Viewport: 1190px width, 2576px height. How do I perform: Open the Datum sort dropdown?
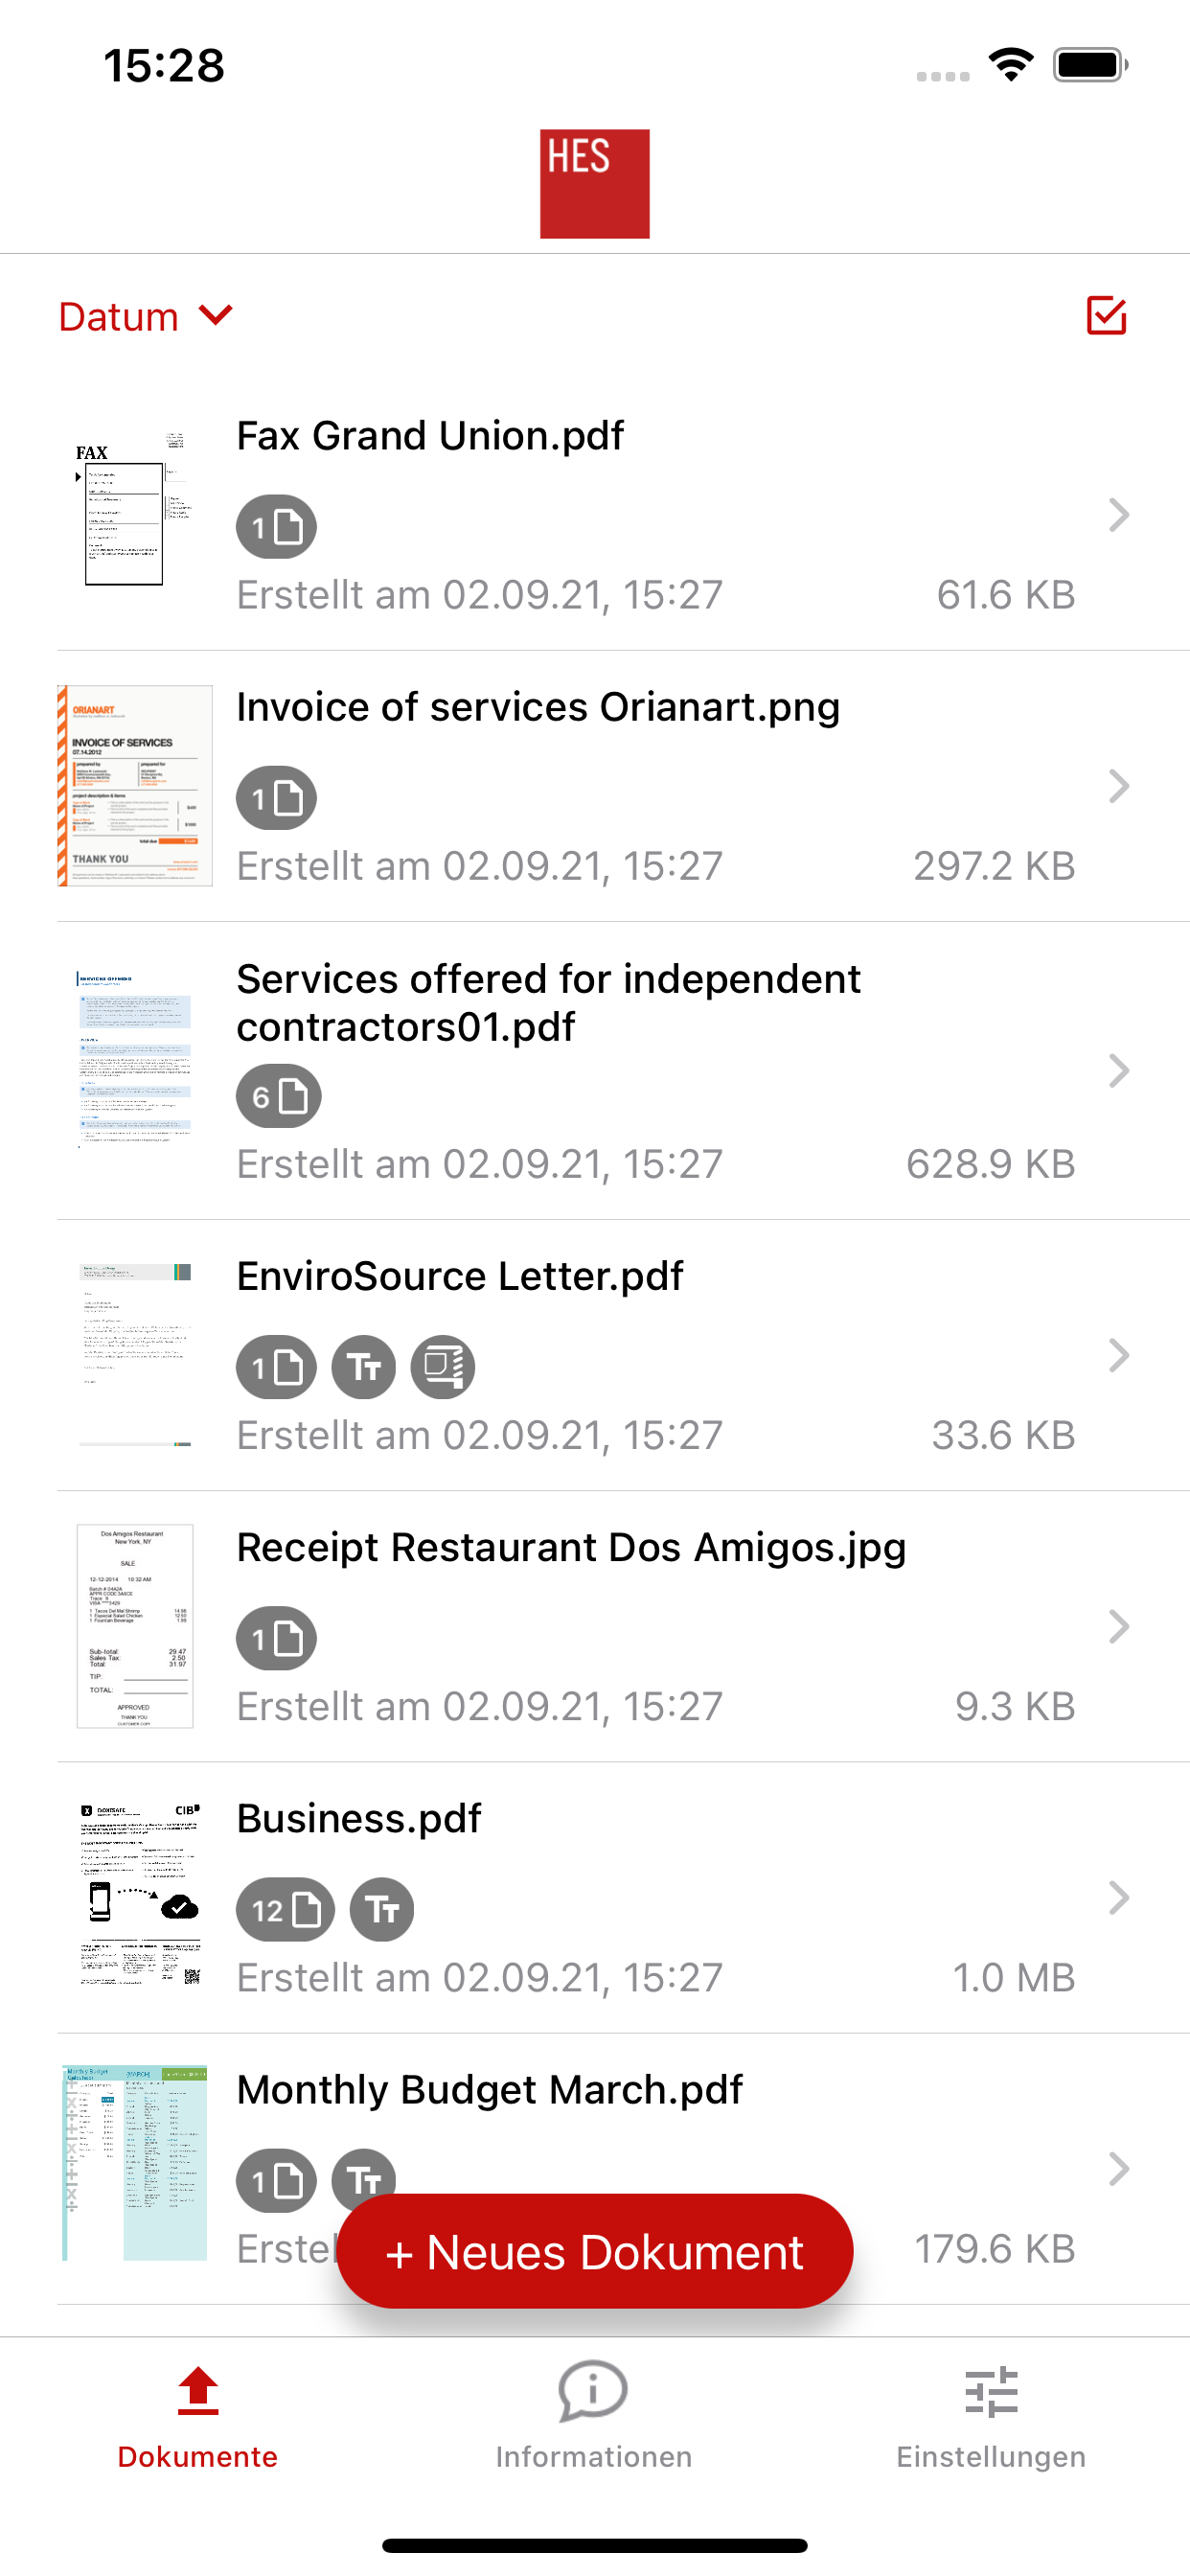tap(146, 317)
